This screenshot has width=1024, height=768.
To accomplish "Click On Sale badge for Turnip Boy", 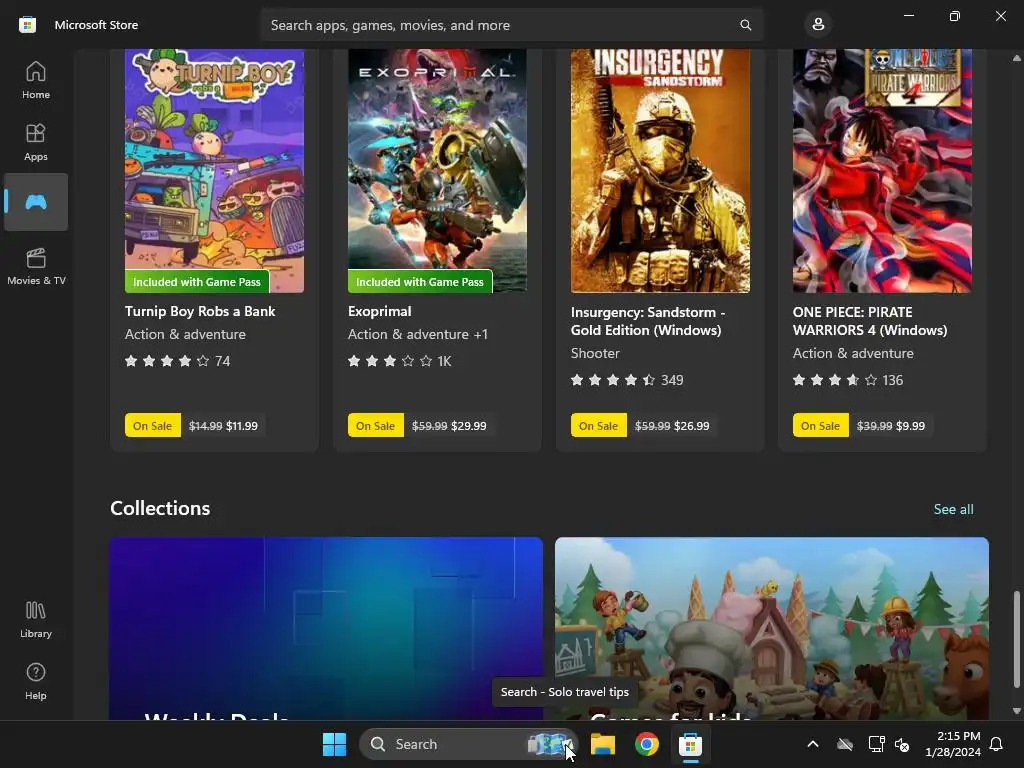I will [x=152, y=425].
